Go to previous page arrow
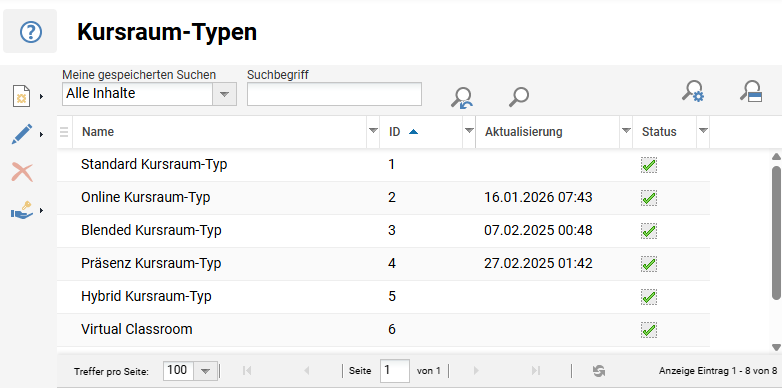This screenshot has height=388, width=782. (x=307, y=371)
